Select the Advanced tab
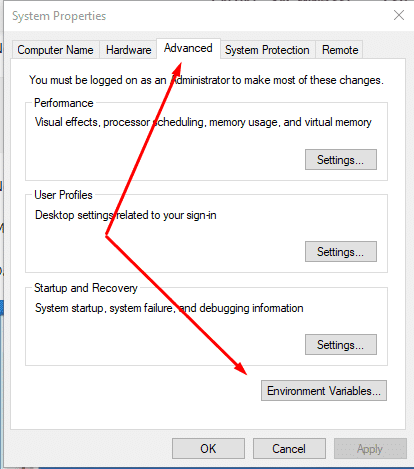Image resolution: width=414 pixels, height=469 pixels. click(x=188, y=49)
